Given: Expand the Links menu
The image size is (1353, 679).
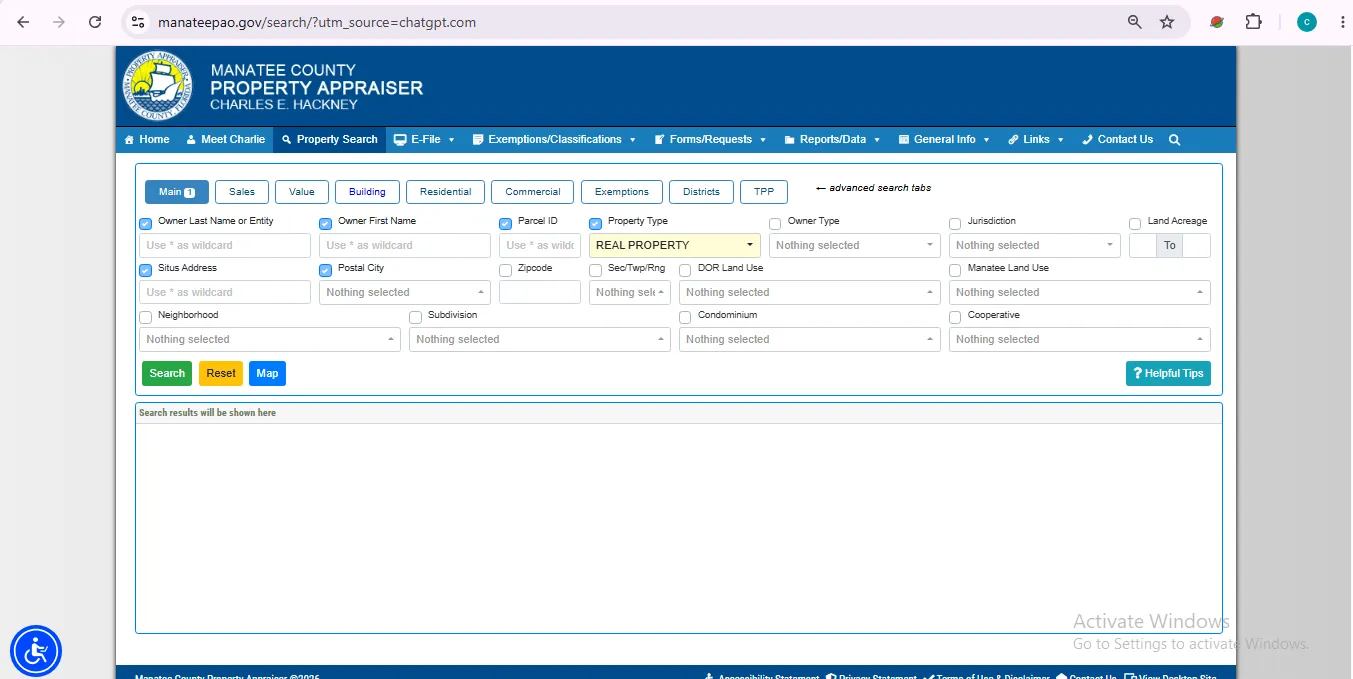Looking at the screenshot, I should [1036, 140].
